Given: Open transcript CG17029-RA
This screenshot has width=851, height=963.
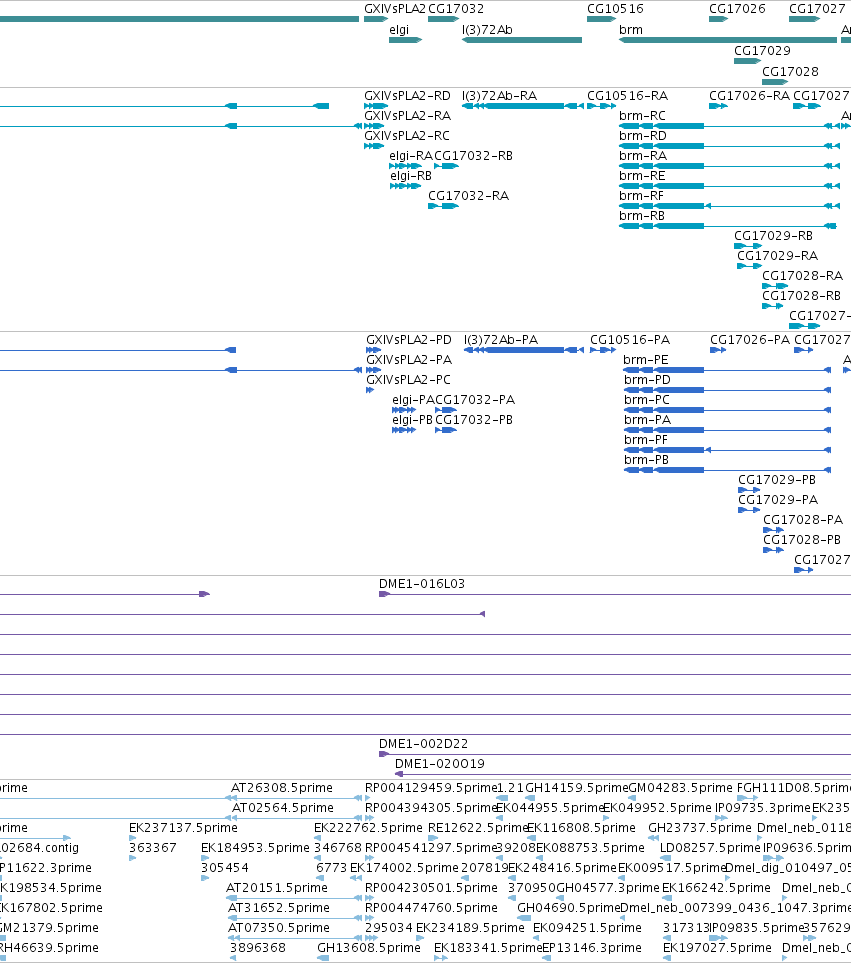Looking at the screenshot, I should tap(777, 255).
